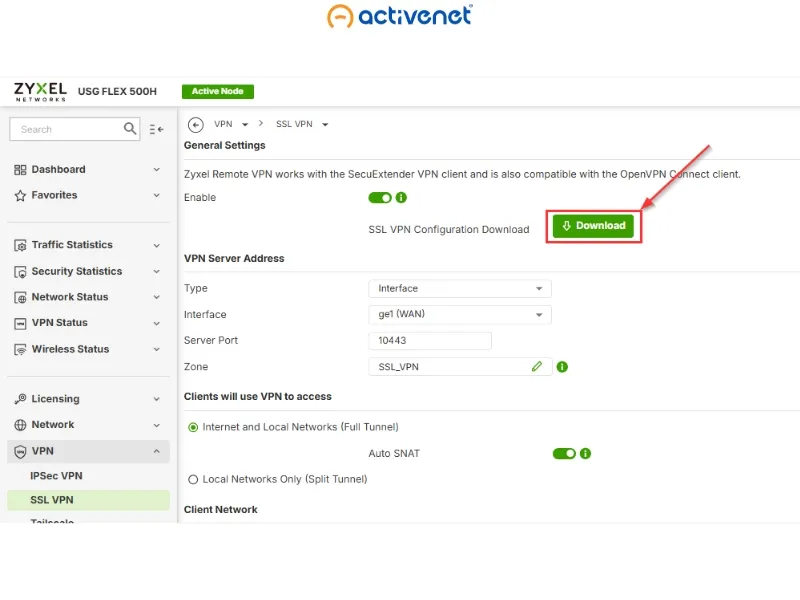Click the activenet logo
Image resolution: width=800 pixels, height=600 pixels.
[x=399, y=15]
